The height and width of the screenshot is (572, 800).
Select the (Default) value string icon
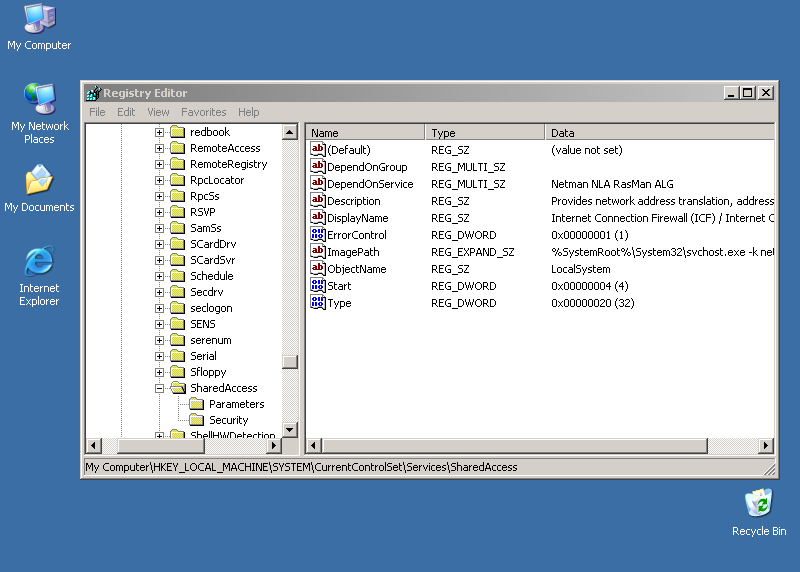pyautogui.click(x=317, y=150)
